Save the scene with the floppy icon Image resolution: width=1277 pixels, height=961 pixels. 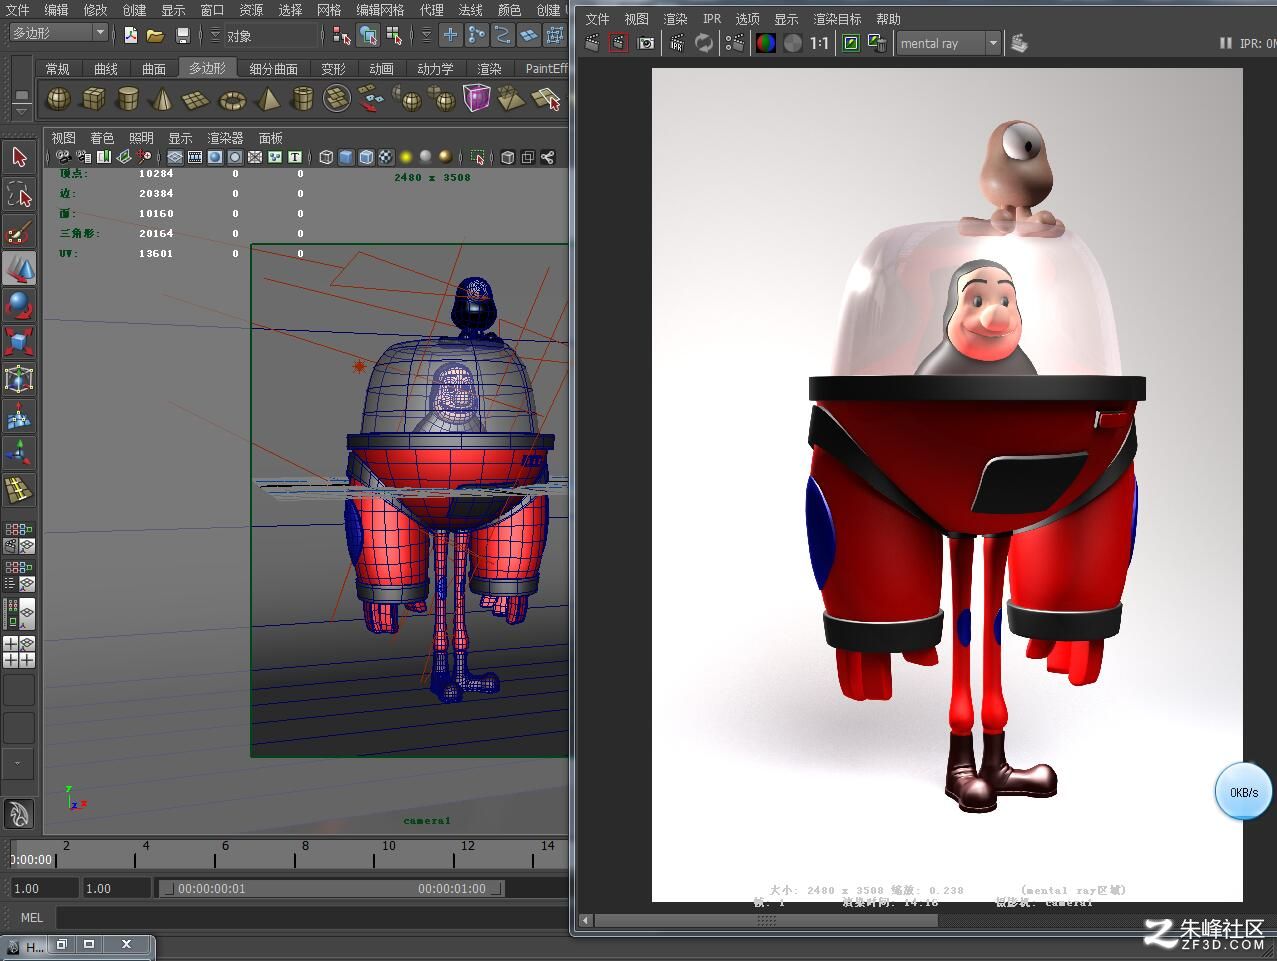[x=182, y=35]
